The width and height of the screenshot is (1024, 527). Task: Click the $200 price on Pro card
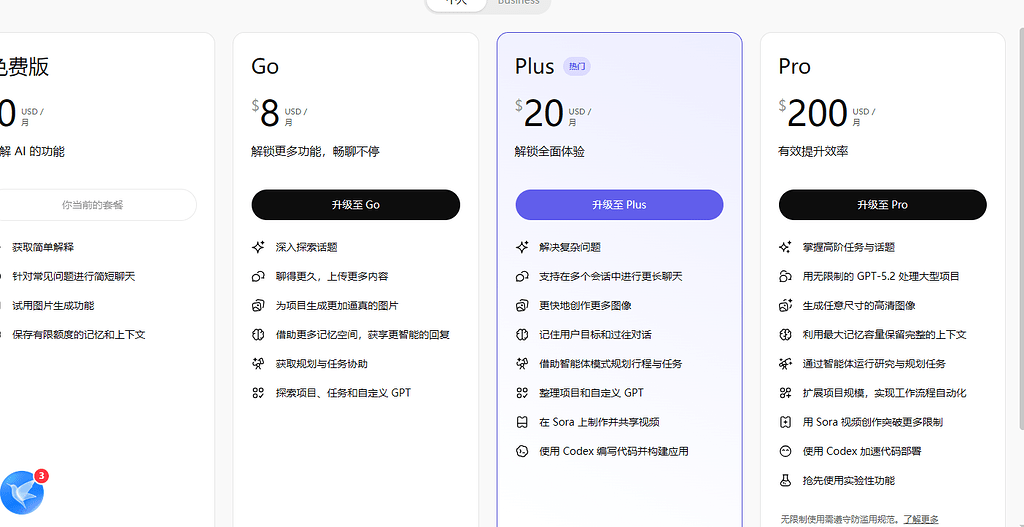[x=813, y=114]
